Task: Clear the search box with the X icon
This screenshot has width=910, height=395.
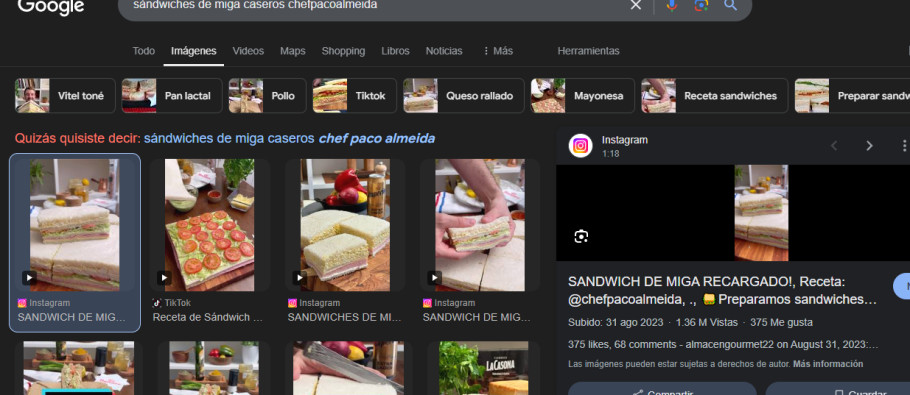Action: 635,5
